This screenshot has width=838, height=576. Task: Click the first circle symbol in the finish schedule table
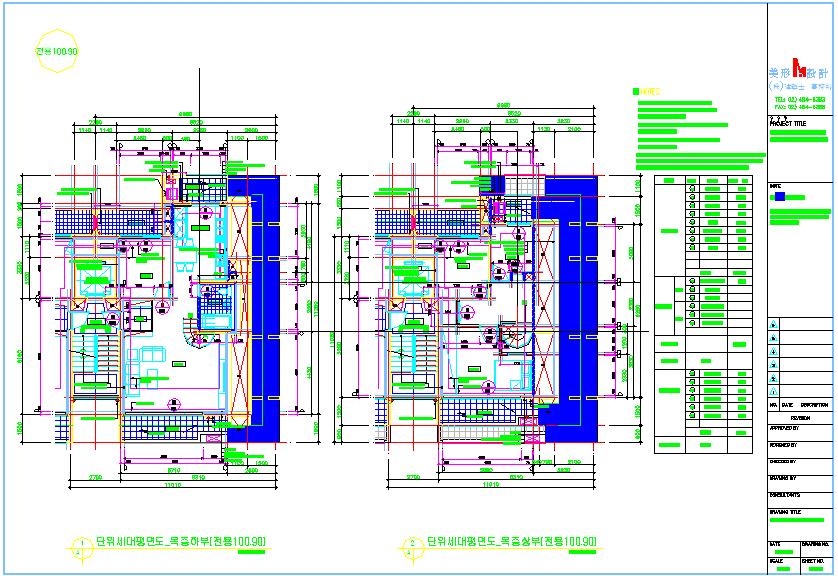tap(692, 184)
